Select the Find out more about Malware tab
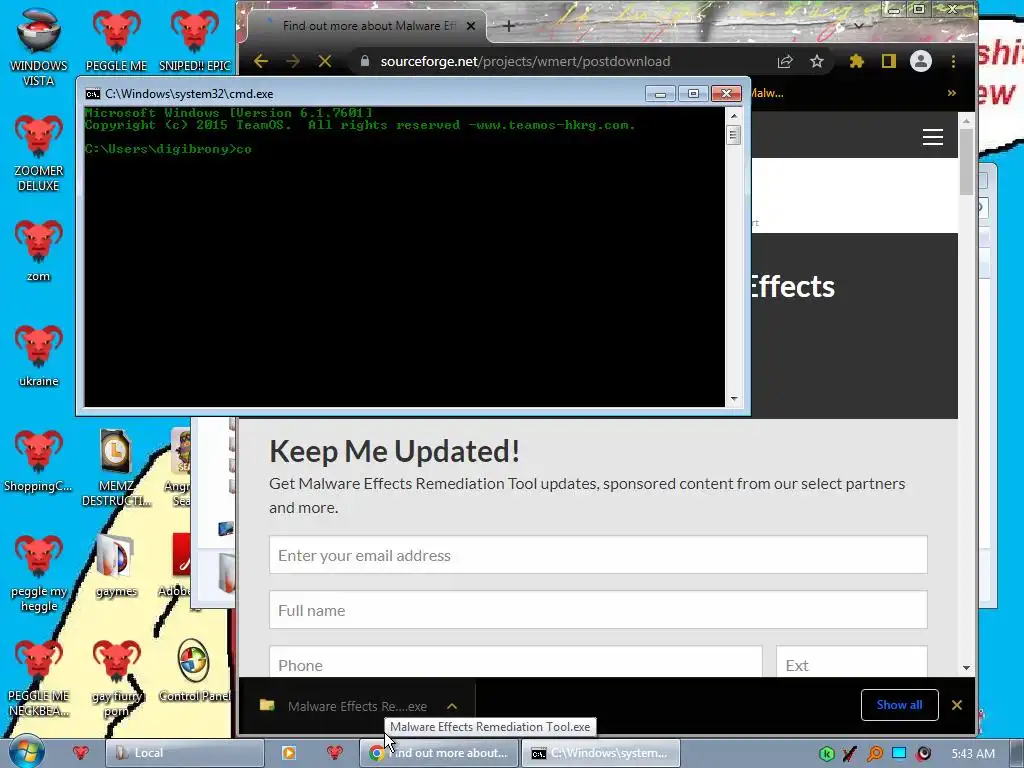The height and width of the screenshot is (768, 1024). [366, 26]
